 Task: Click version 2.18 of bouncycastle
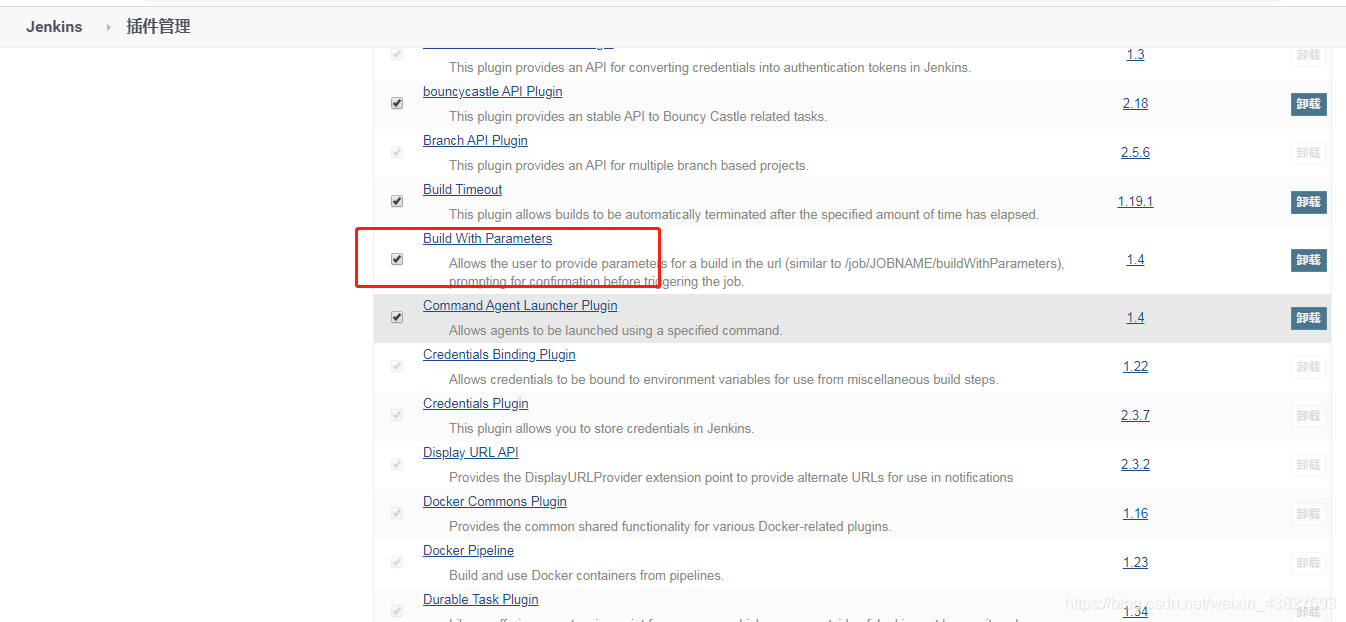(1135, 103)
